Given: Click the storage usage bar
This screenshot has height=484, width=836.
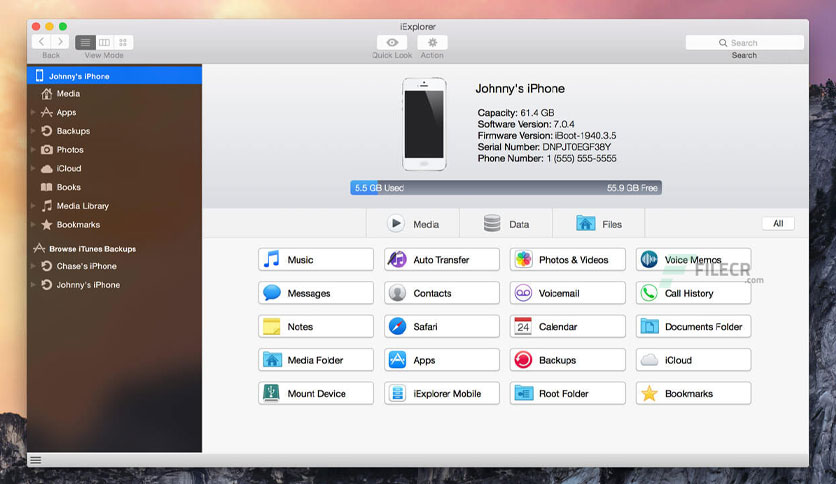Looking at the screenshot, I should pos(506,188).
